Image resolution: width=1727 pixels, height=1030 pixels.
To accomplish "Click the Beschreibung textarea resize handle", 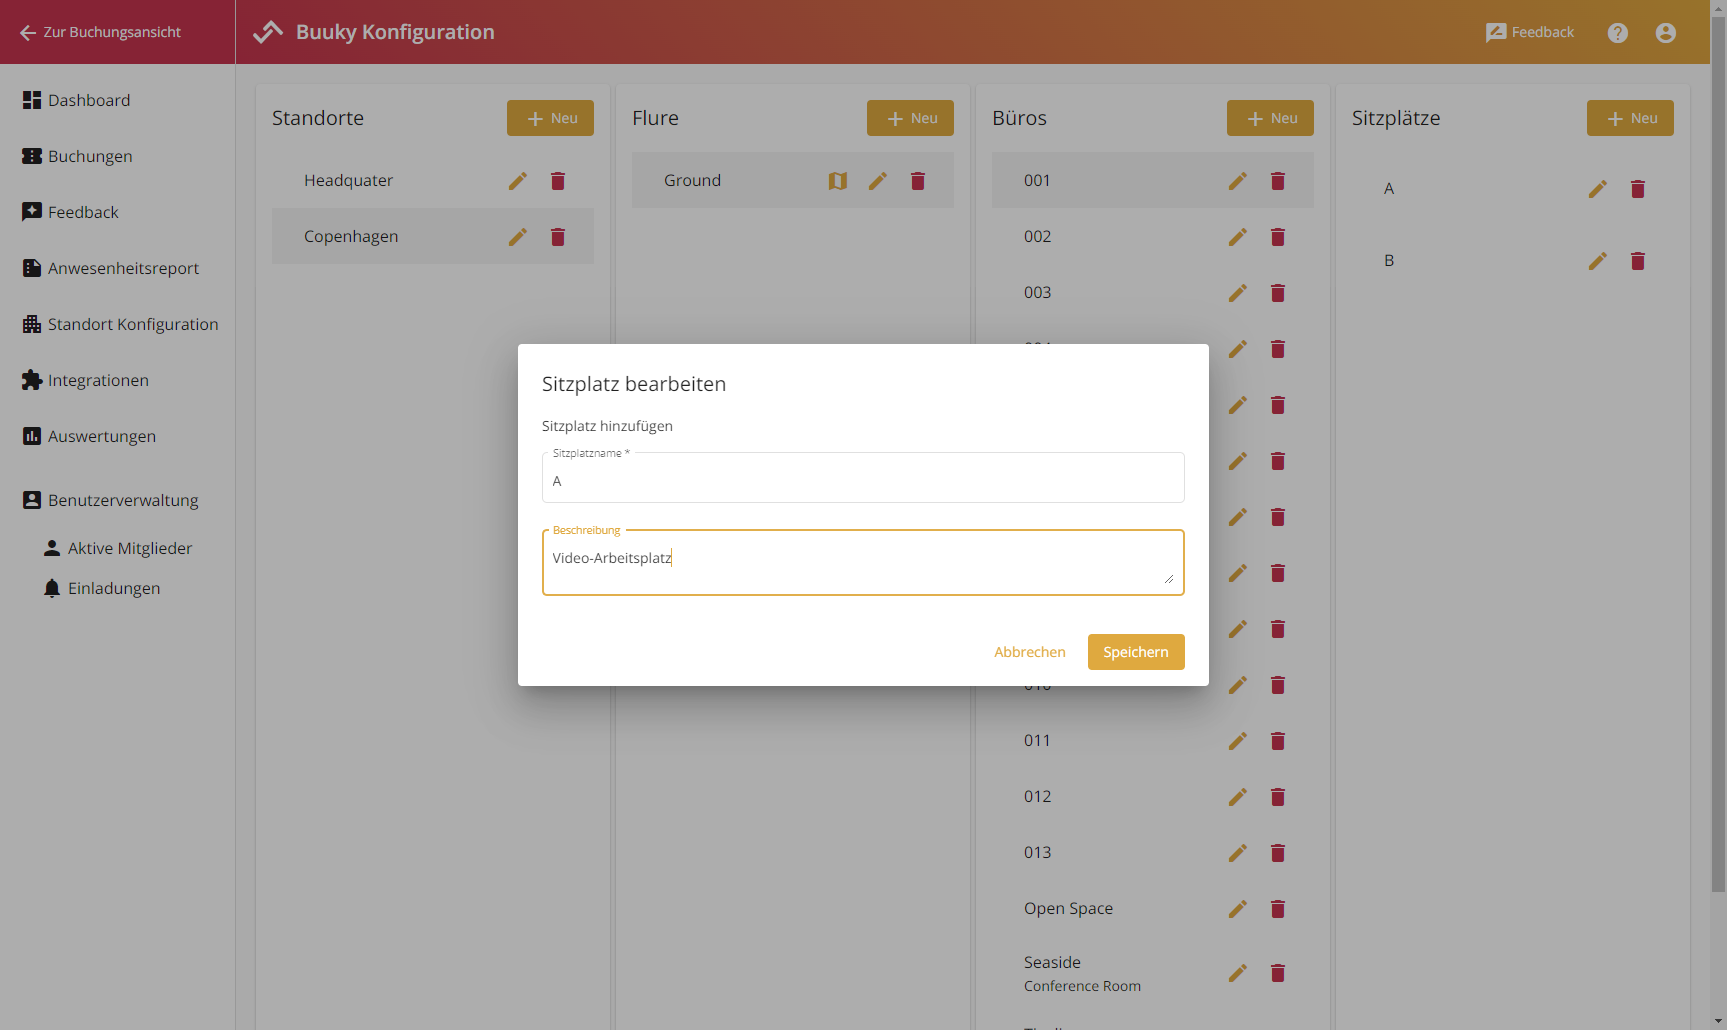I will tap(1168, 578).
